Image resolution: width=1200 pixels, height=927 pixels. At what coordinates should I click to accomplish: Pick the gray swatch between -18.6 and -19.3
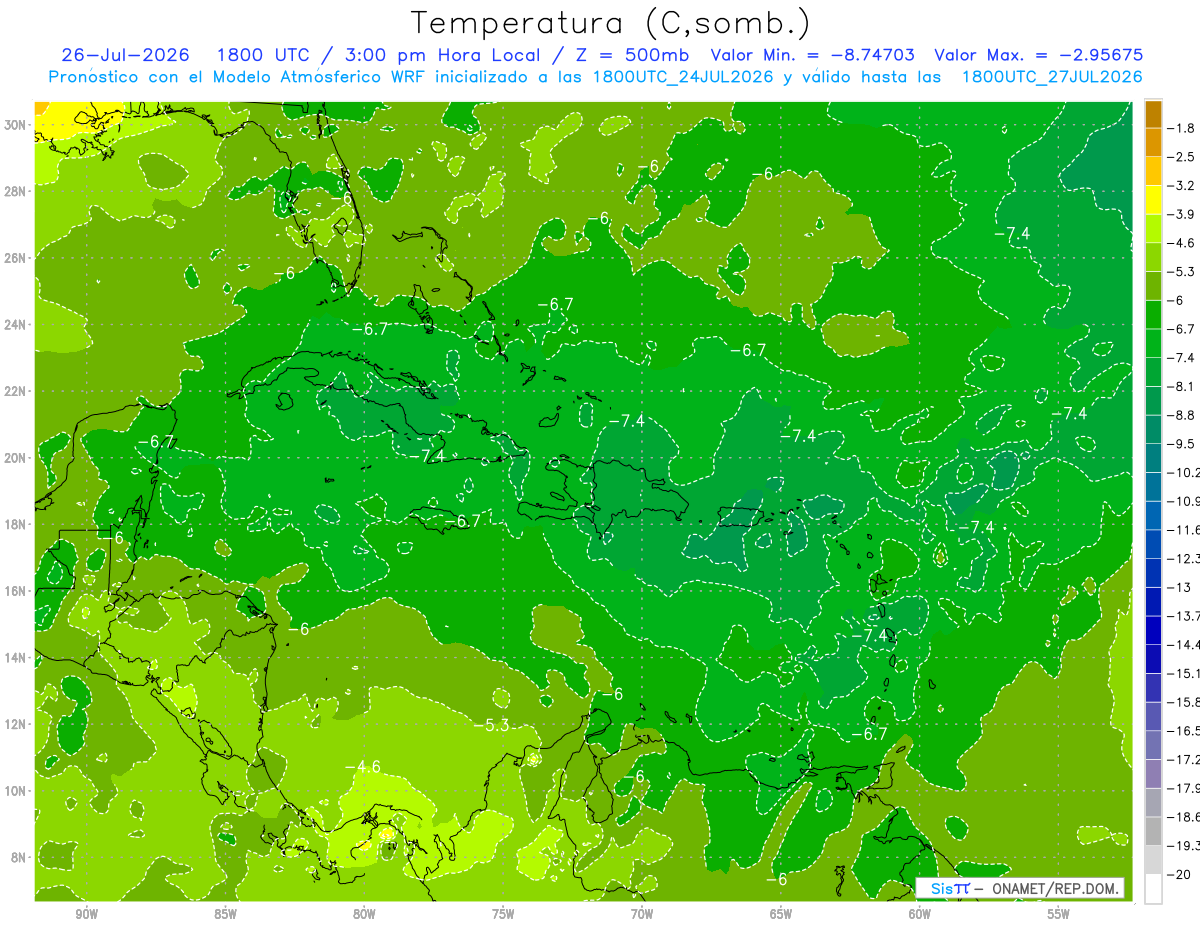tap(1153, 831)
